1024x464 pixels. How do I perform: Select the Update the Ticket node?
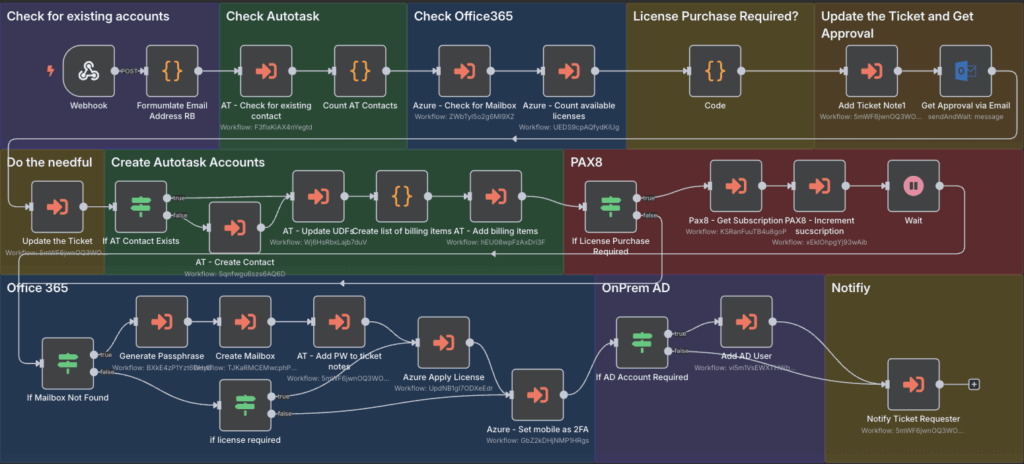(57, 207)
